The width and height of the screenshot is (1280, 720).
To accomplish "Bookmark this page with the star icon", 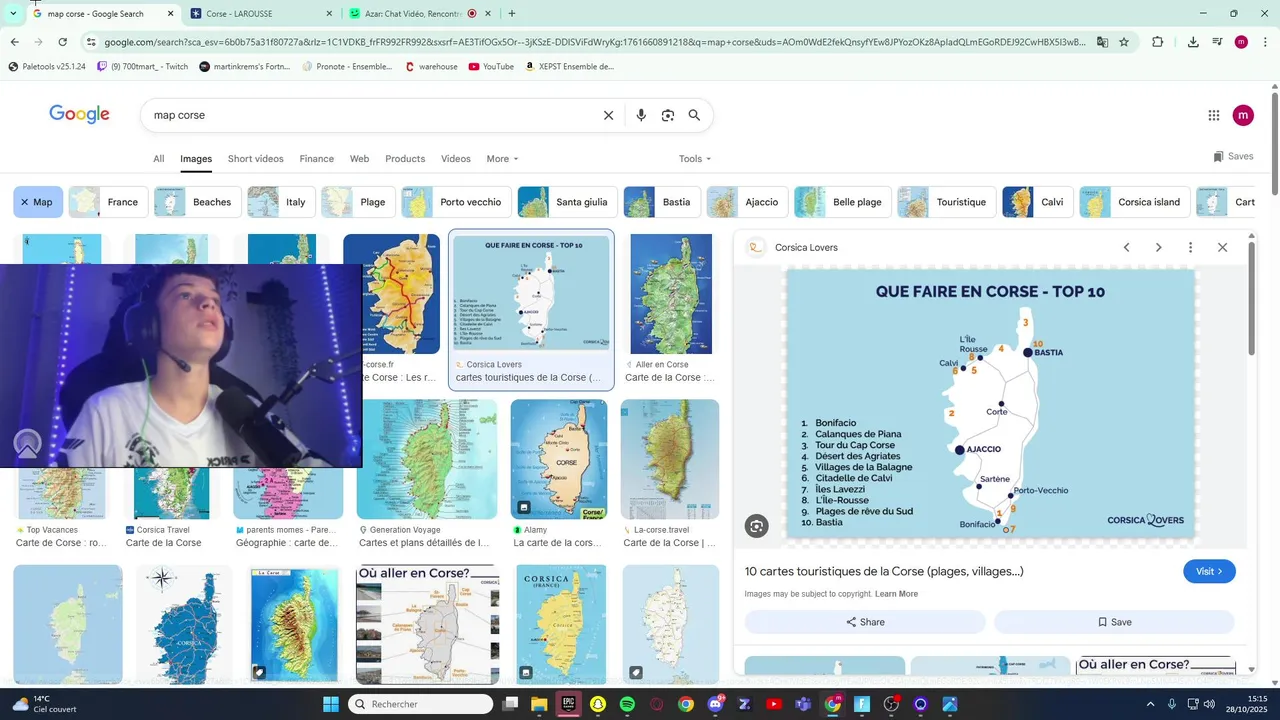I will (x=1124, y=42).
